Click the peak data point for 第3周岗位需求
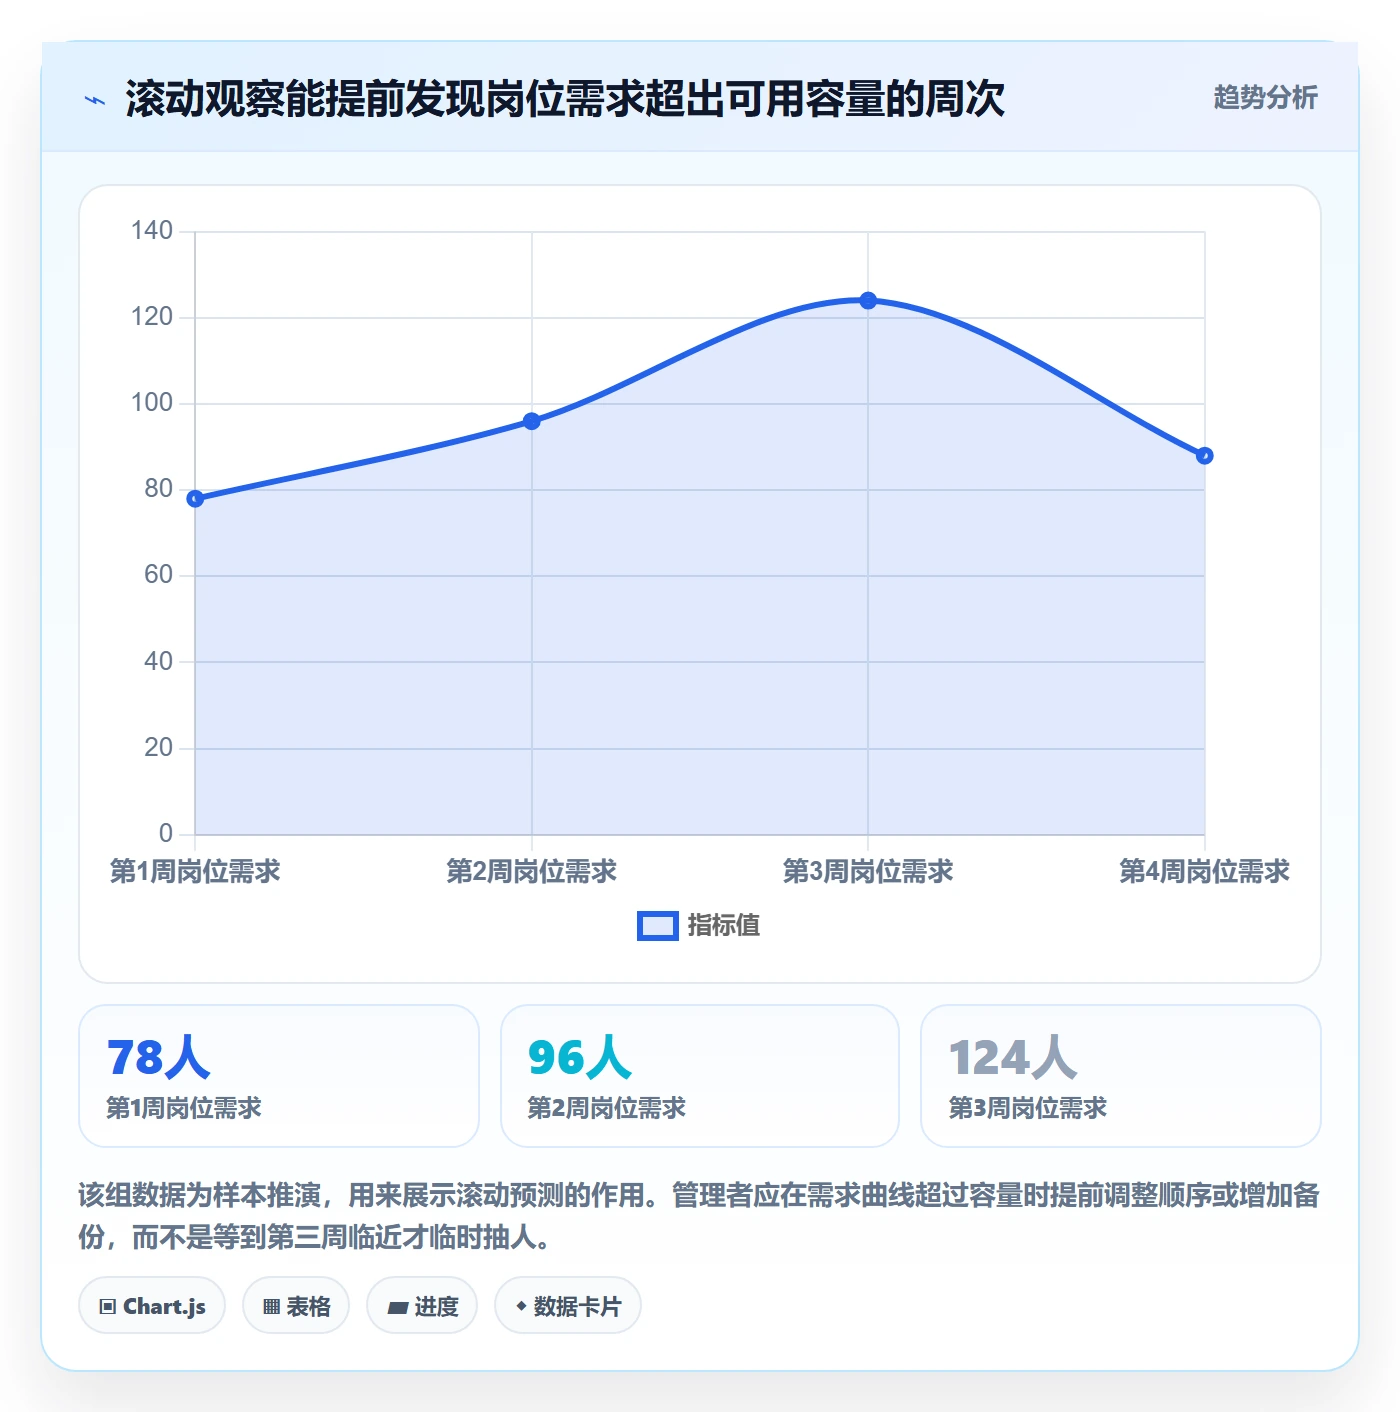Screen dimensions: 1400x1412 (x=868, y=300)
